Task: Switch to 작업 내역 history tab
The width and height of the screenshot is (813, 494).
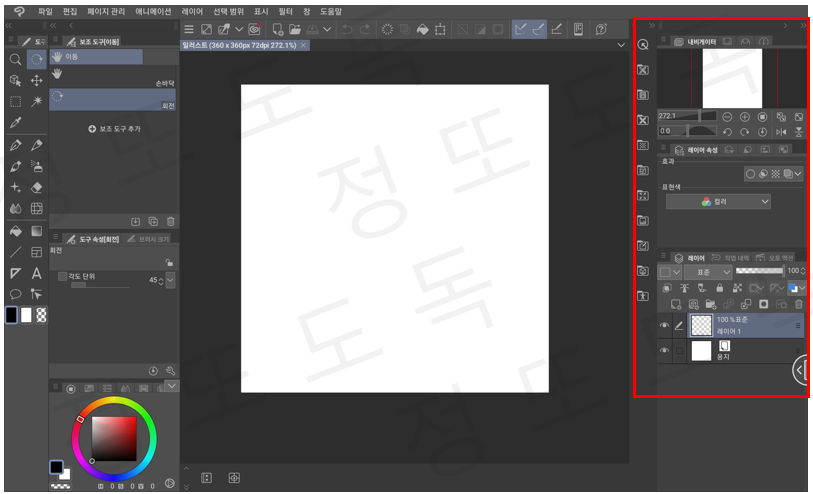Action: pos(730,258)
